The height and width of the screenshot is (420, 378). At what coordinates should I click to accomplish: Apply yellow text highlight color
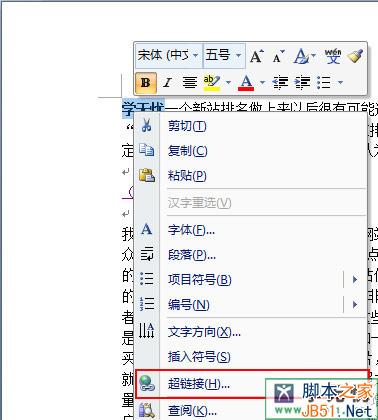212,82
